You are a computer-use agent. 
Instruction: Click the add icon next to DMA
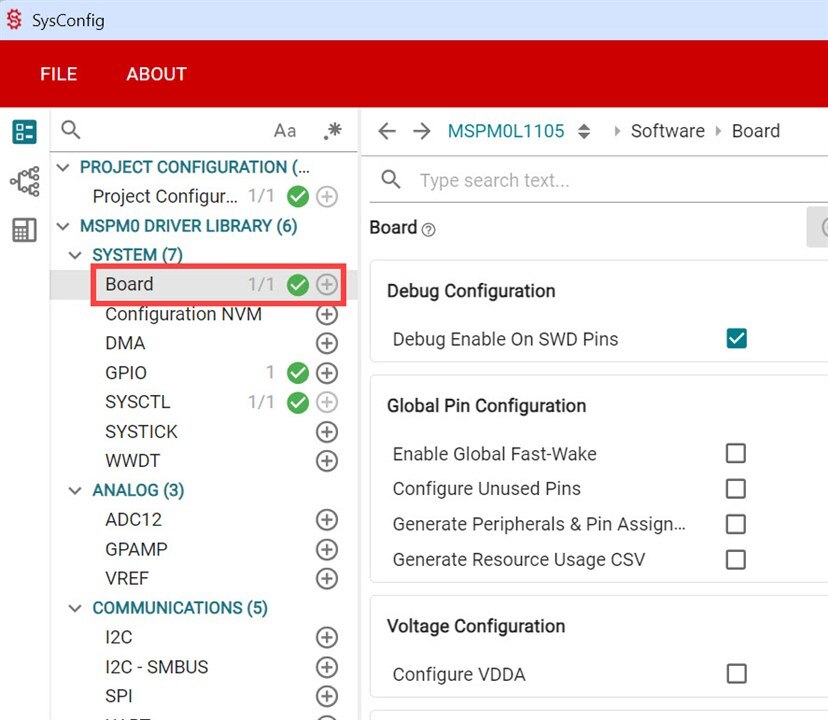326,343
